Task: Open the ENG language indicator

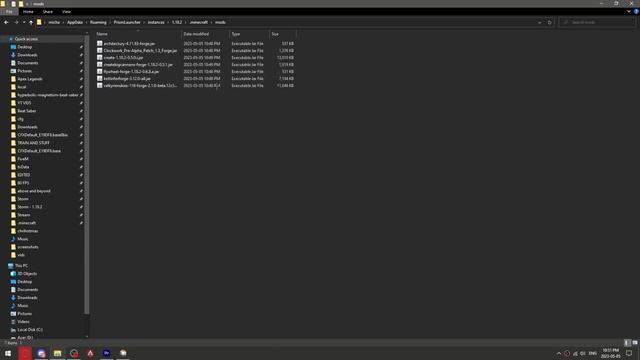Action: click(x=593, y=353)
